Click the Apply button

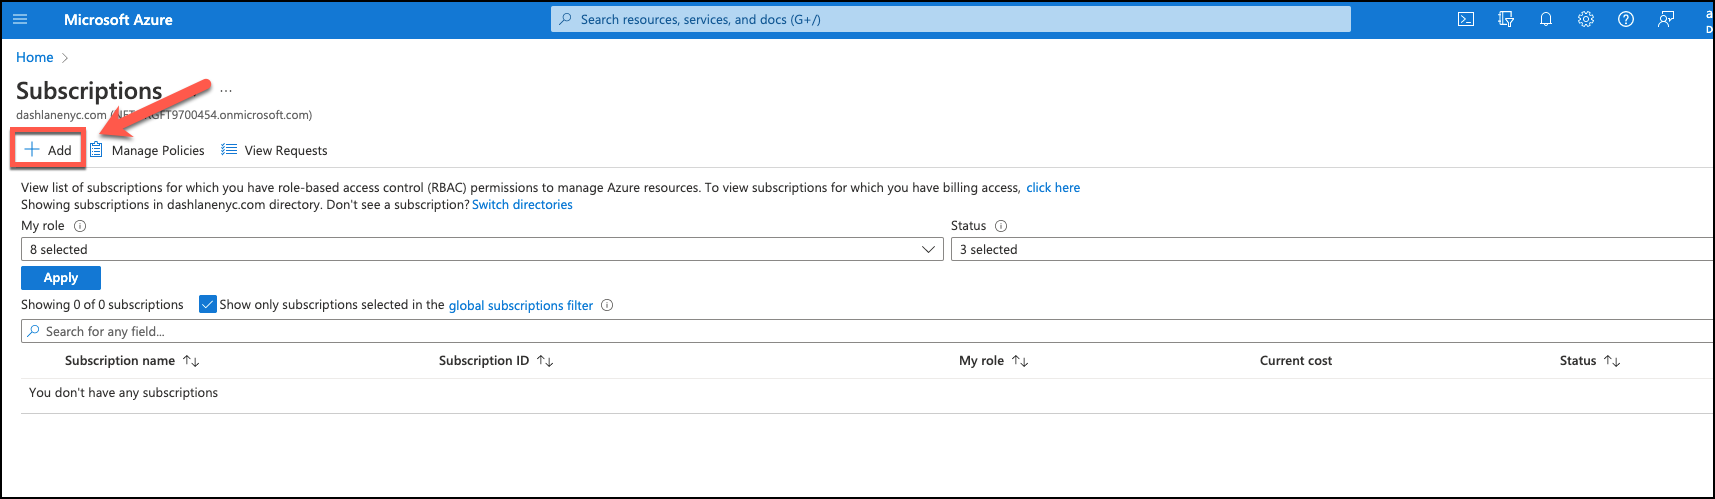(61, 278)
